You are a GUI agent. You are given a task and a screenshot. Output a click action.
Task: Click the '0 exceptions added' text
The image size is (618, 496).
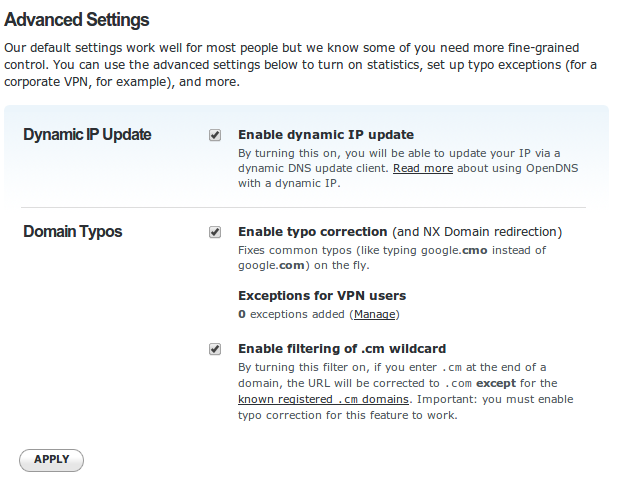coord(292,314)
